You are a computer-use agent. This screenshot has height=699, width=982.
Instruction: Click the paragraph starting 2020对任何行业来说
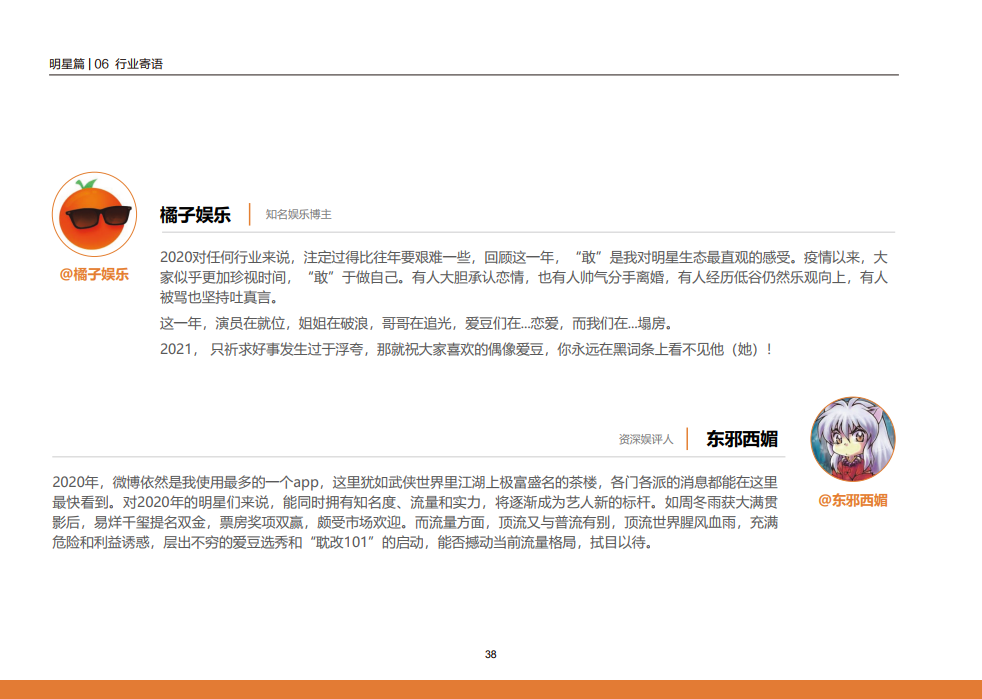click(524, 277)
